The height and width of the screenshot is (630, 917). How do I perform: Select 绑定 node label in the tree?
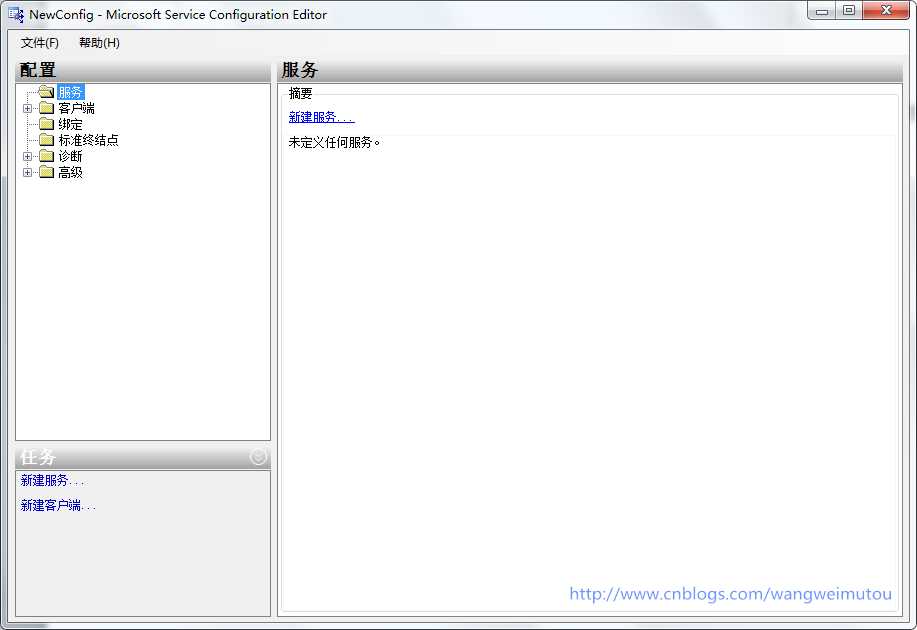pyautogui.click(x=71, y=124)
